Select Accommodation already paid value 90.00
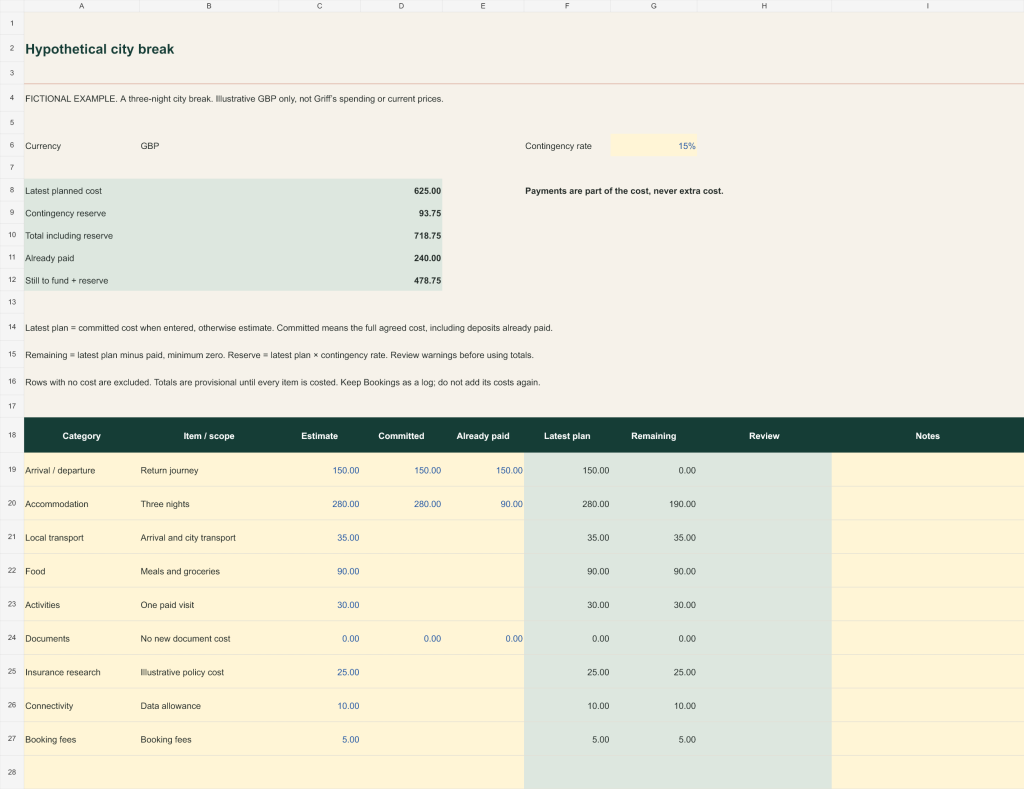The width and height of the screenshot is (1024, 789). 483,504
